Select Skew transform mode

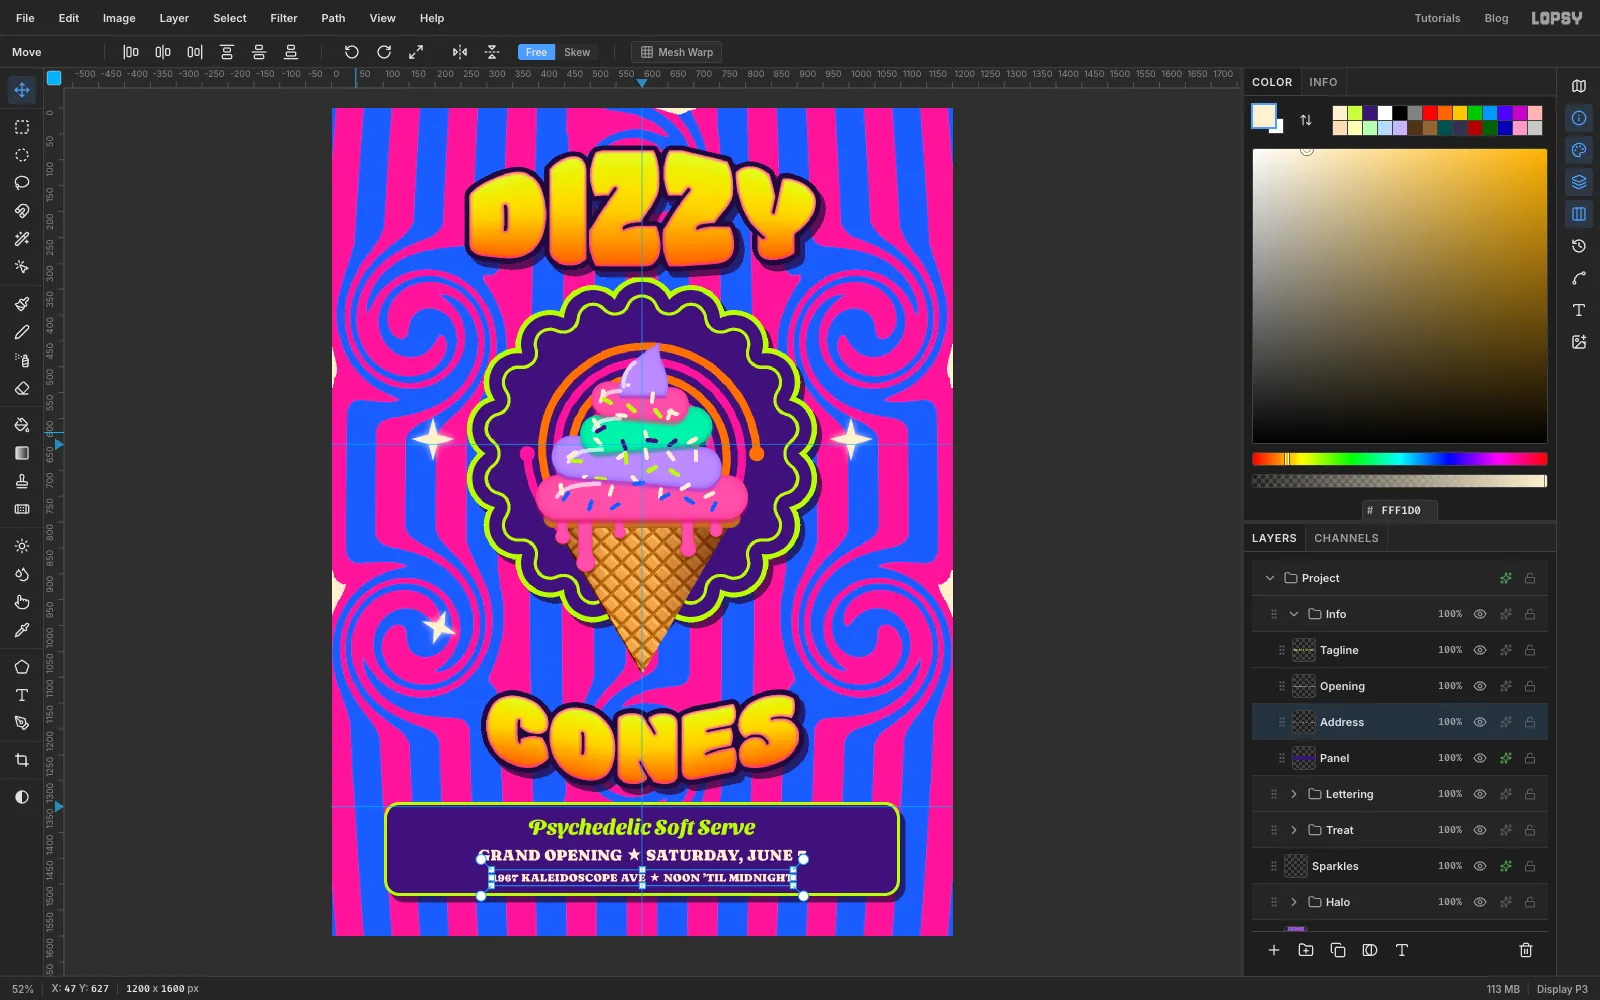(577, 52)
